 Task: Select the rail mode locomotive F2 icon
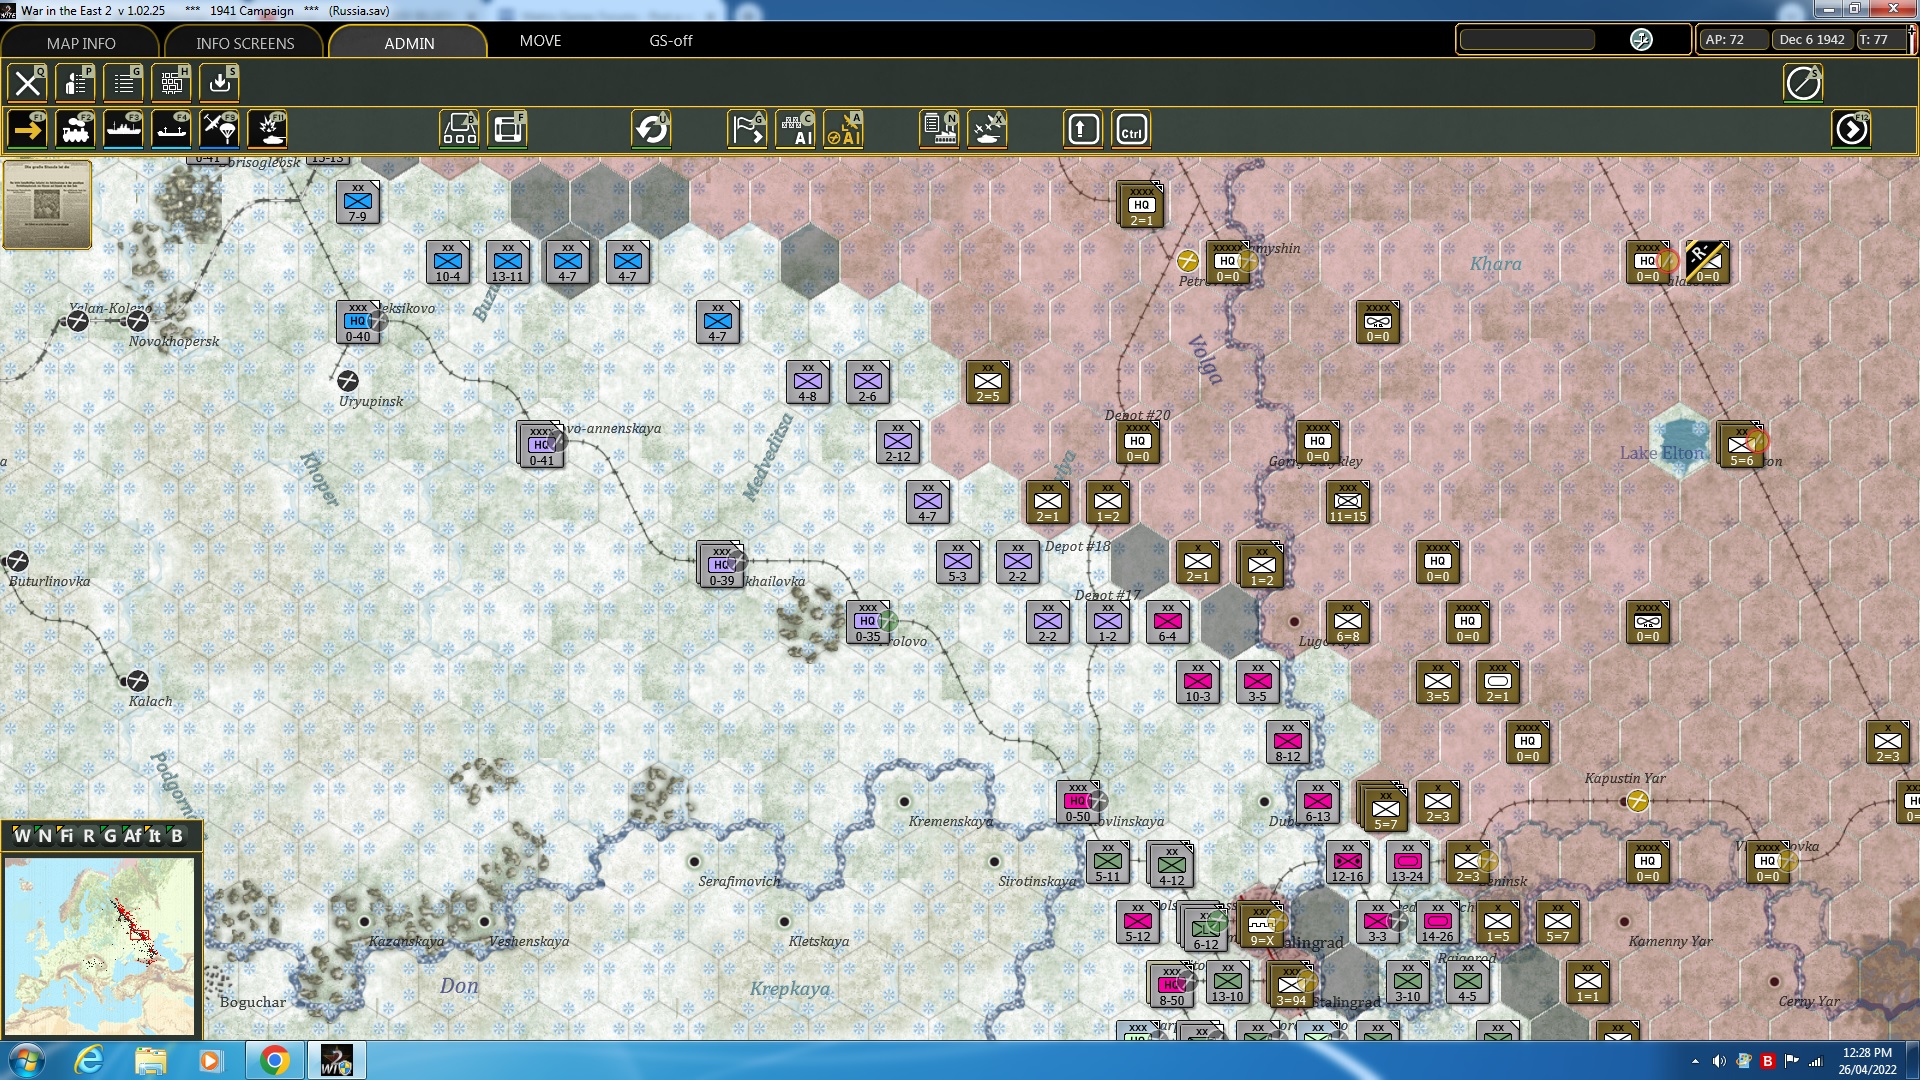click(x=76, y=130)
